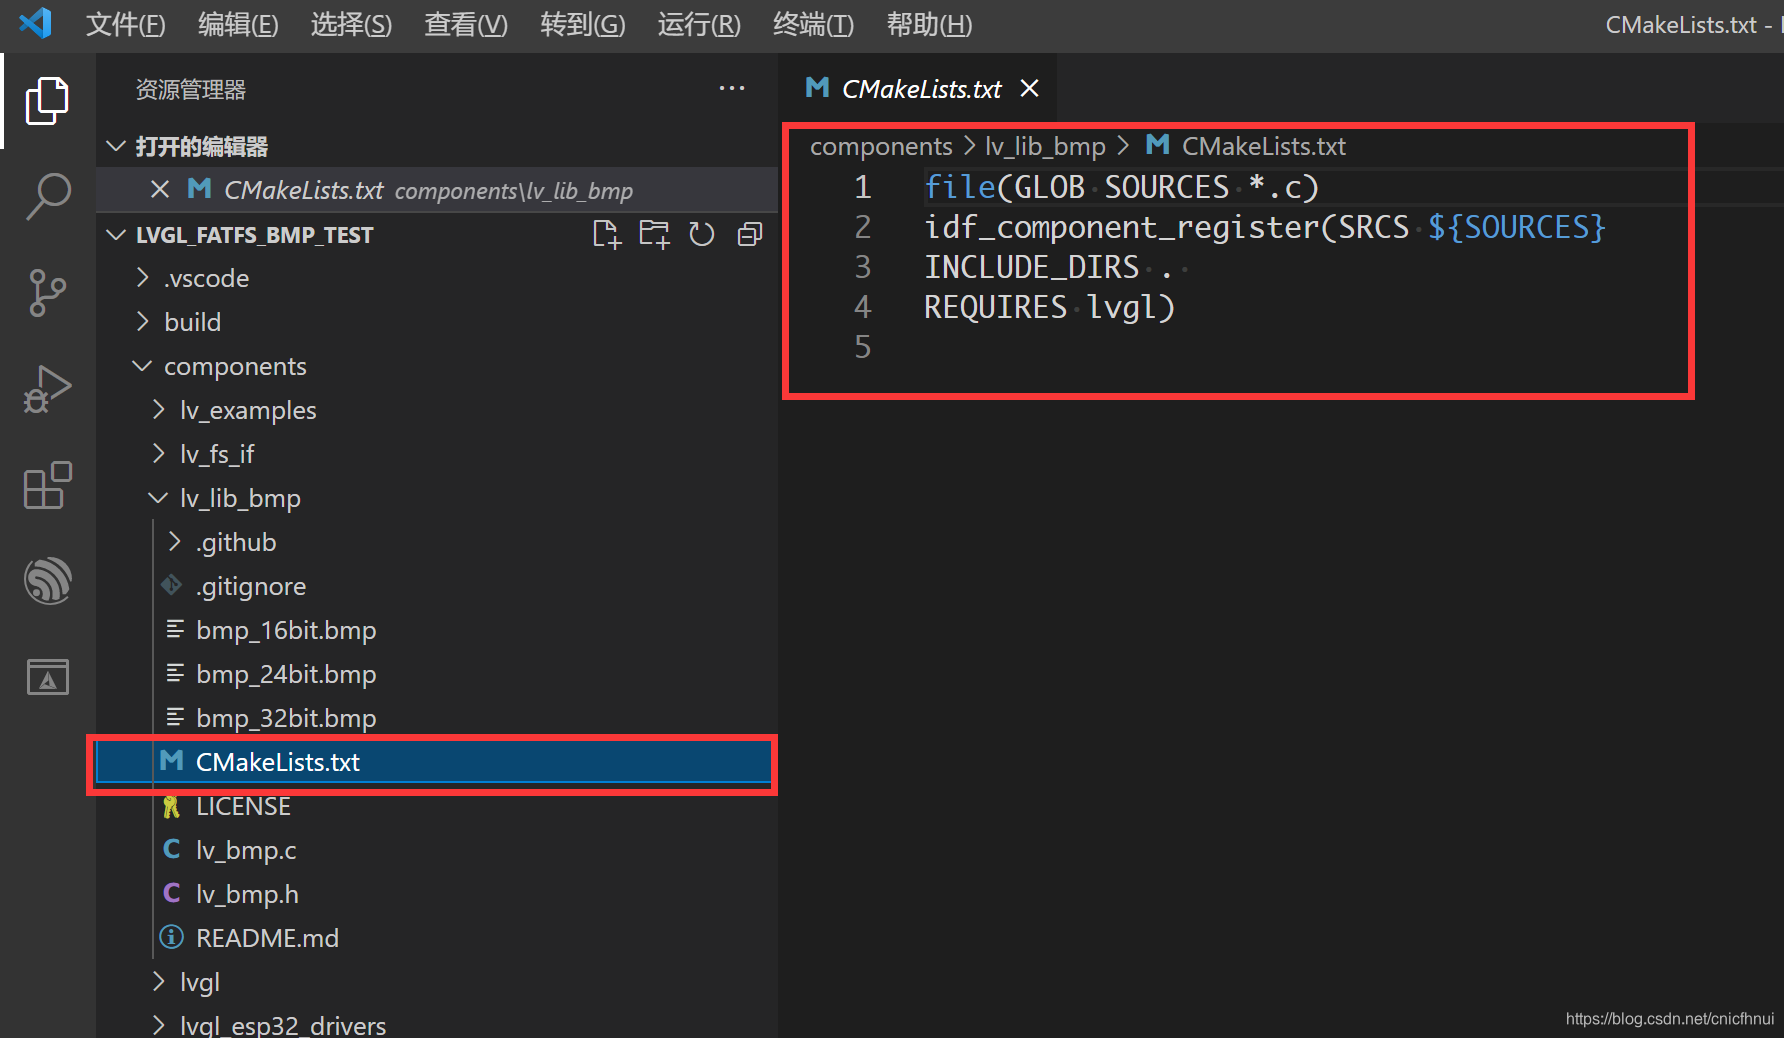Click the info icon of README.md
1784x1038 pixels.
click(x=172, y=937)
